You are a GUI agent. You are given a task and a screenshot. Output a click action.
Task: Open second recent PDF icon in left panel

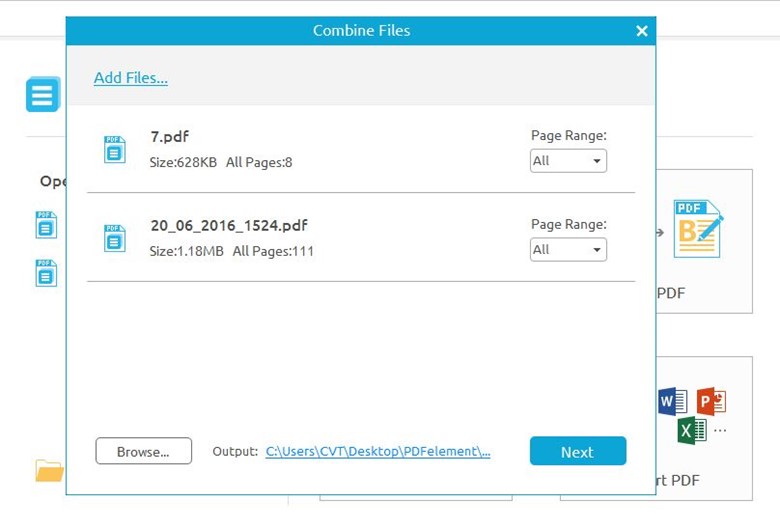pyautogui.click(x=46, y=273)
